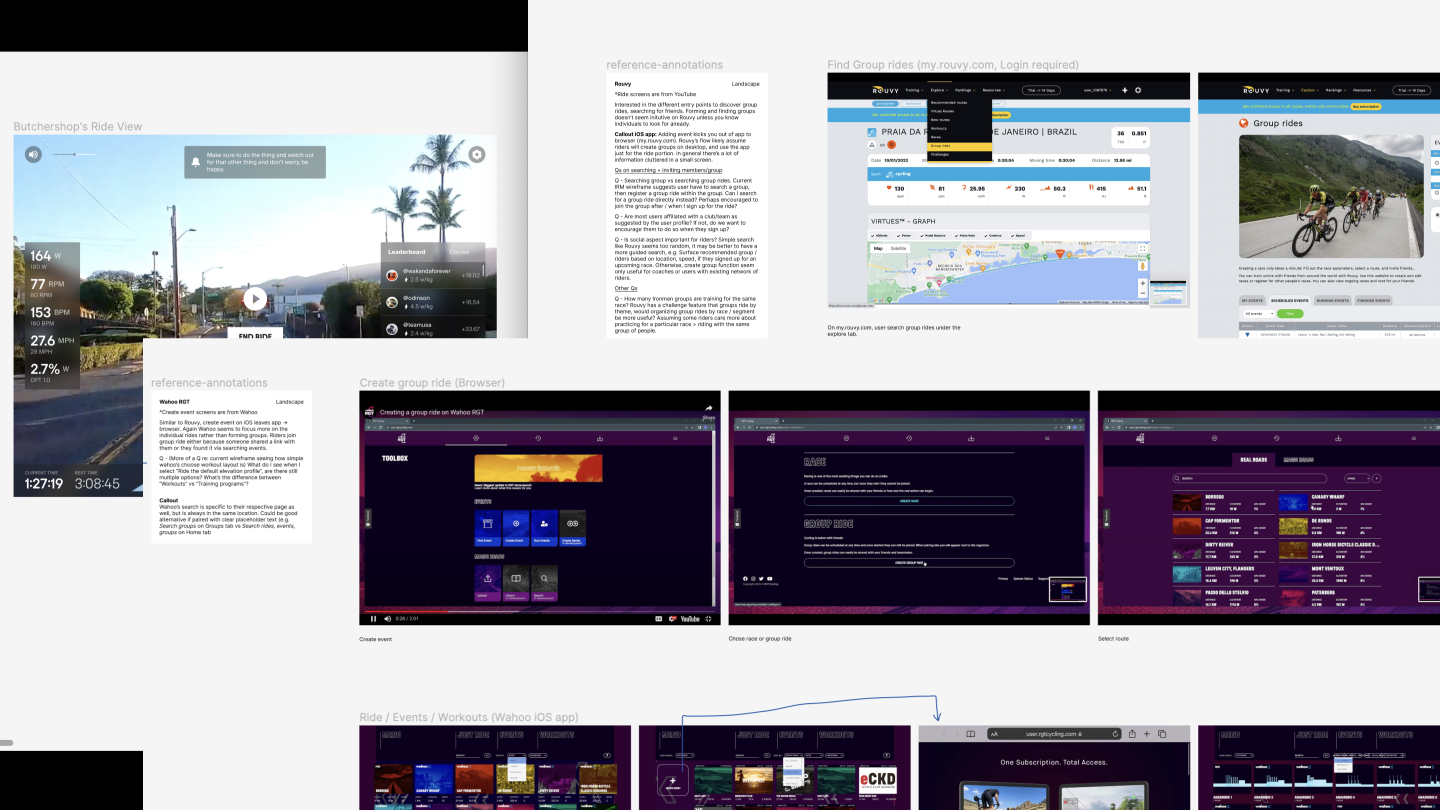The image size is (1440, 810).
Task: Open the Finished Events tab
Action: coord(1373,300)
